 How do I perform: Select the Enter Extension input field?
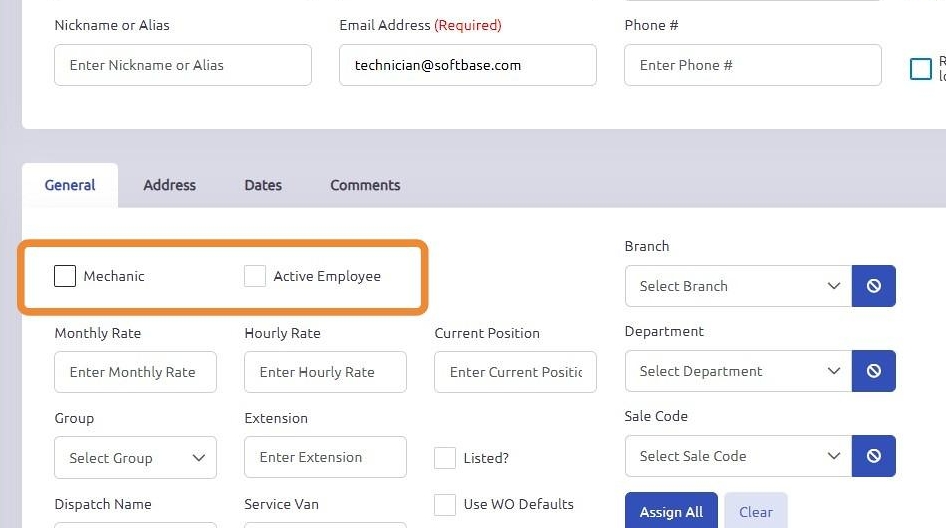click(325, 457)
